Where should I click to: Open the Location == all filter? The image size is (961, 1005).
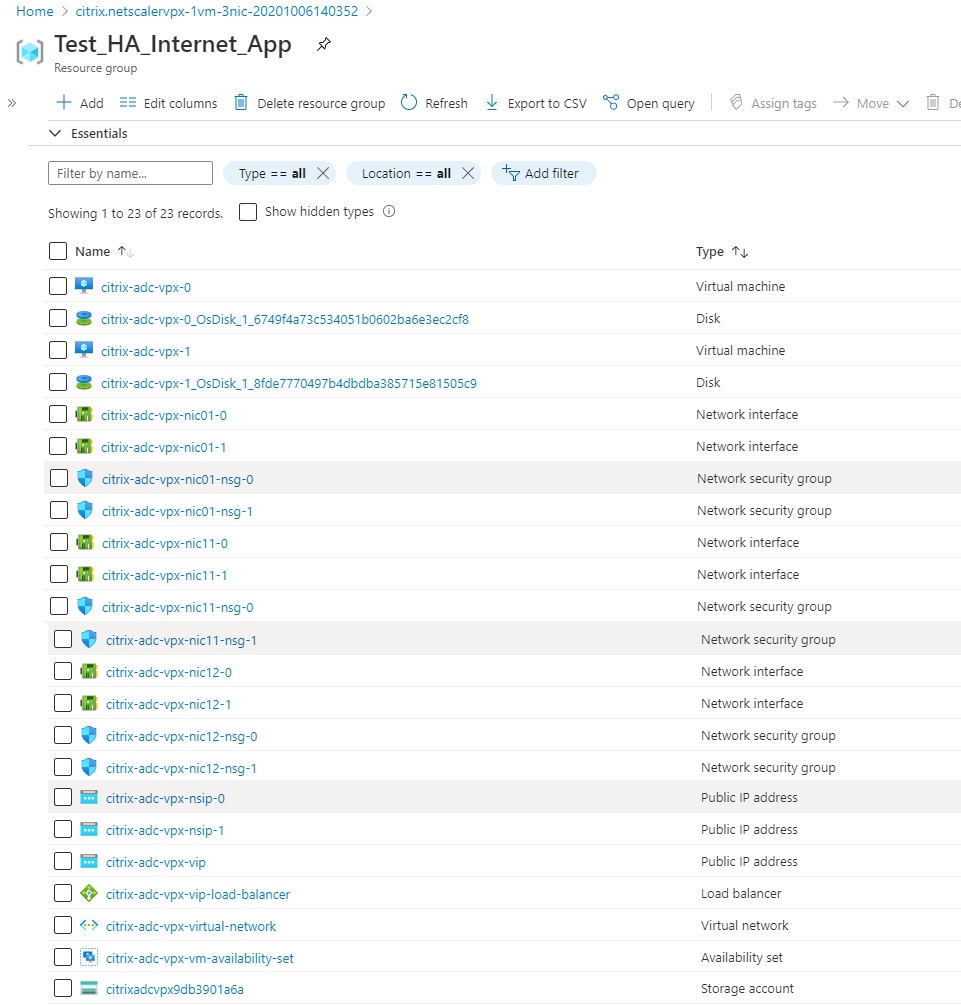[406, 173]
